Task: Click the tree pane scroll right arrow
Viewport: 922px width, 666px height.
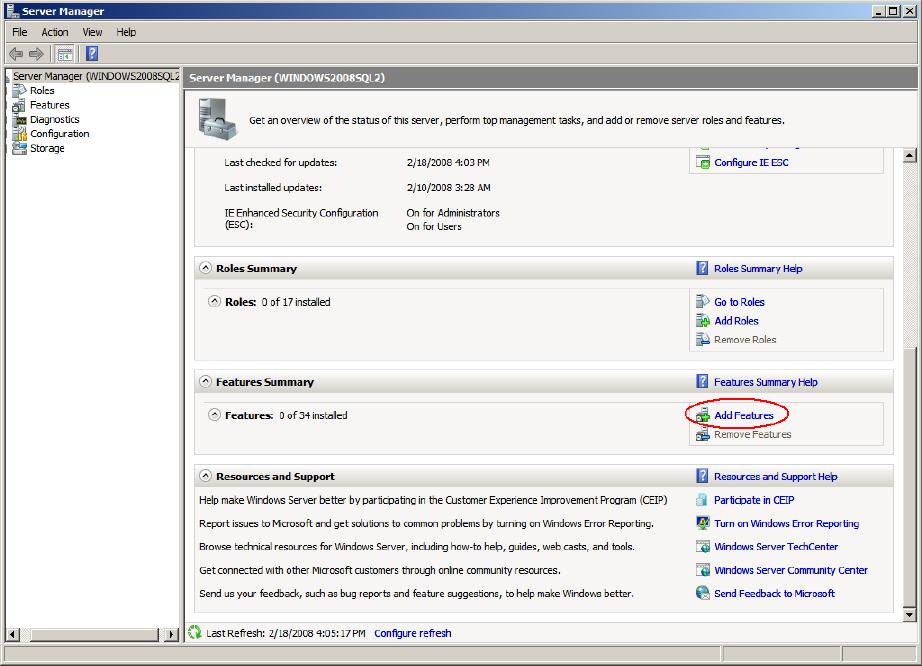Action: [x=172, y=634]
